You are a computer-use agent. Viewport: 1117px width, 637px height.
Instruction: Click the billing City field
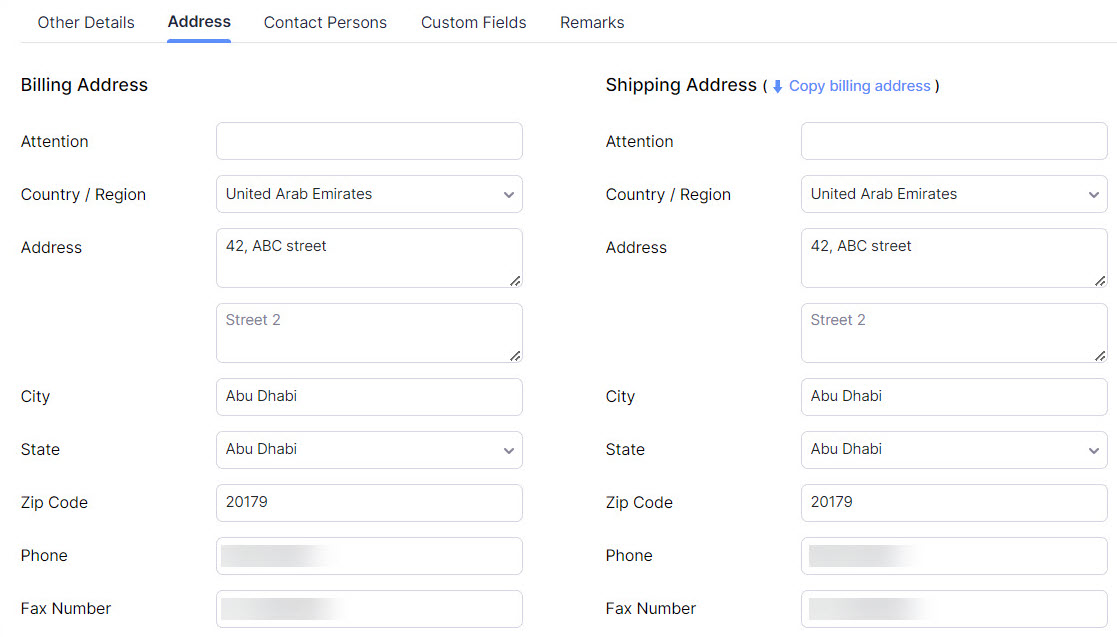369,396
